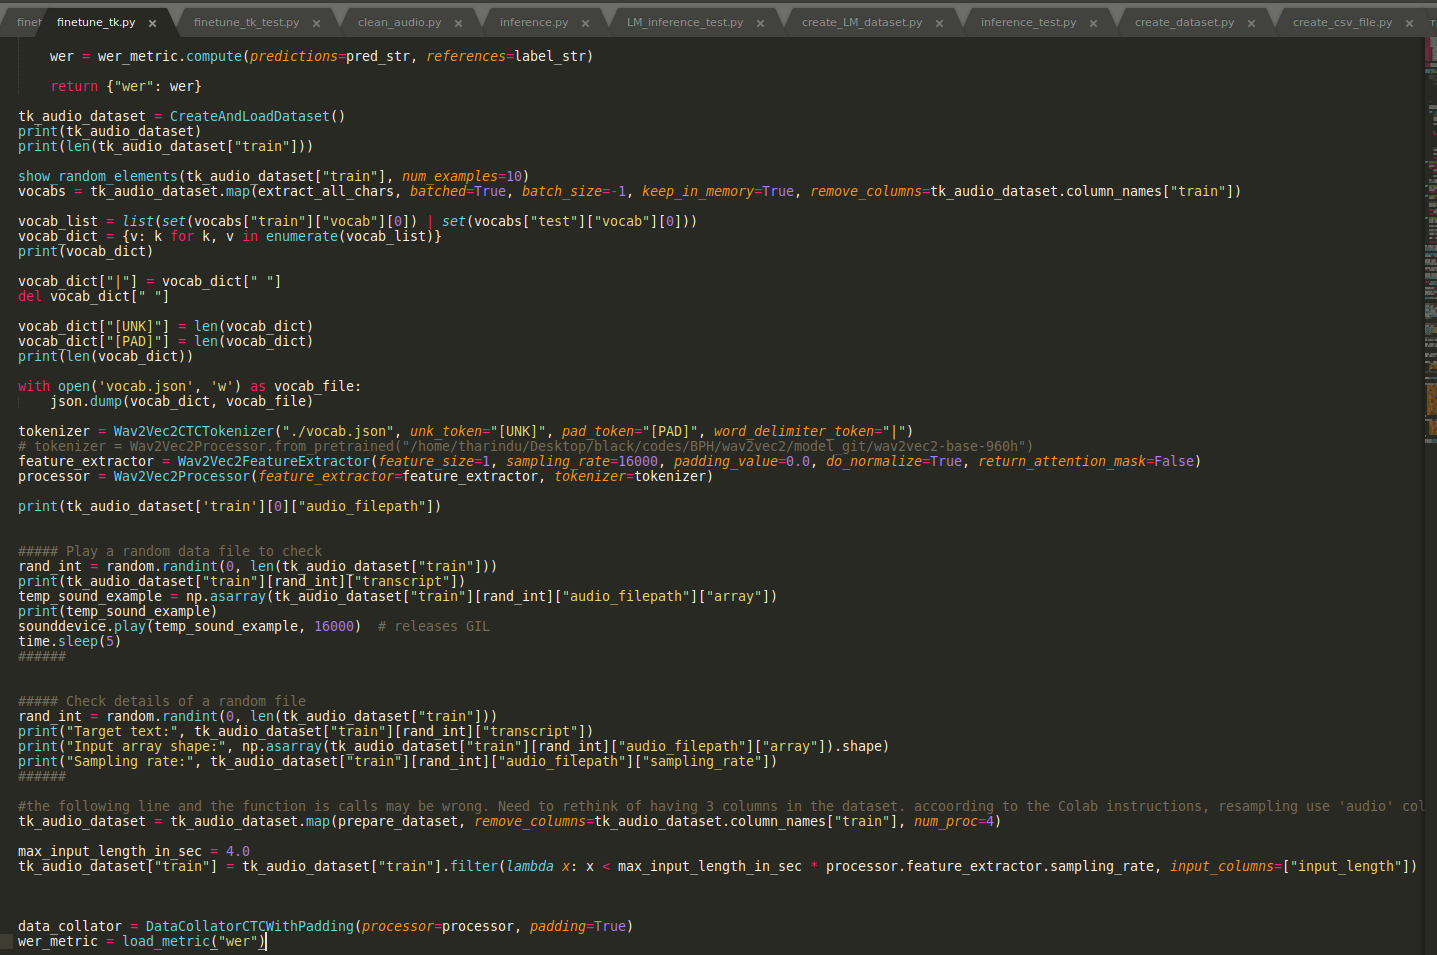Switch to the create_dataset.py tab
The image size is (1437, 955).
[x=1184, y=22]
